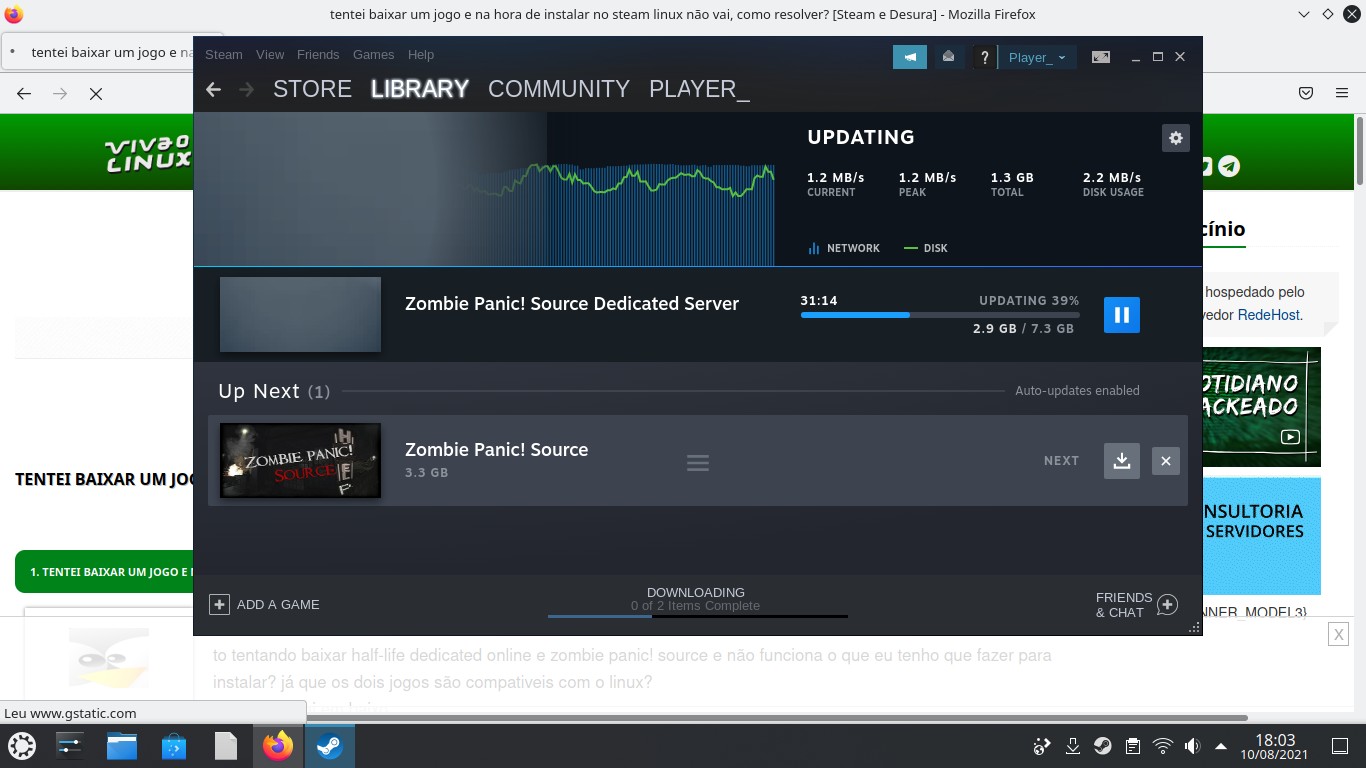Click the Zombie Panic! Source thumbnail

(x=300, y=460)
